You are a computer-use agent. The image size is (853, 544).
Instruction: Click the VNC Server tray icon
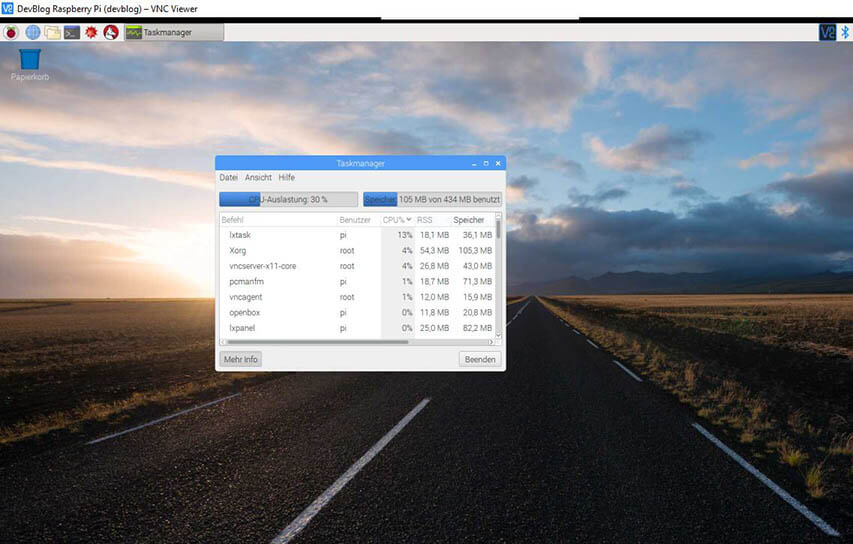tap(827, 32)
